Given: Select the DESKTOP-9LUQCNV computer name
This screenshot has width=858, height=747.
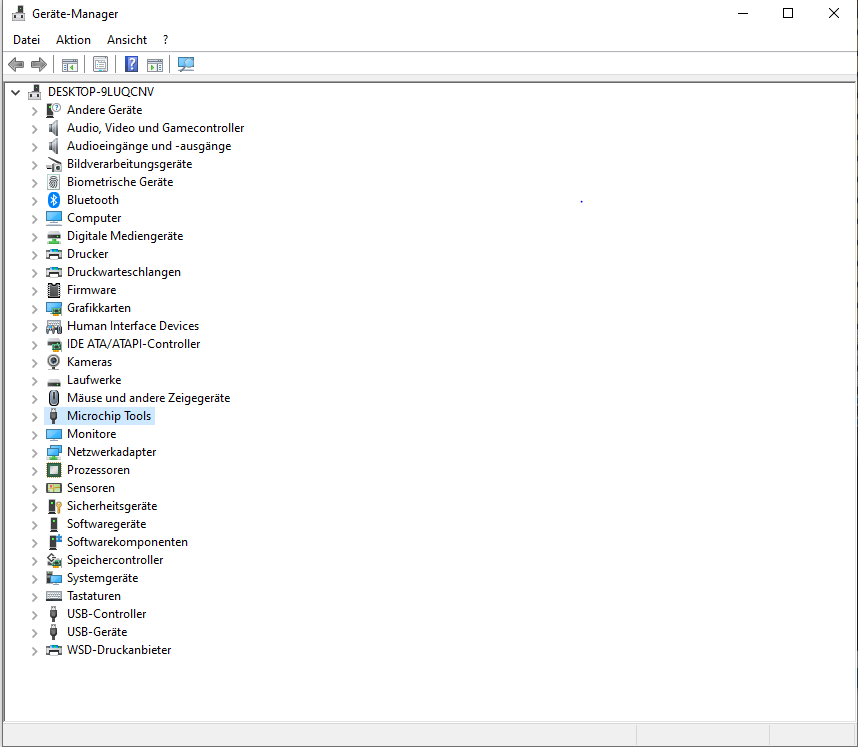Looking at the screenshot, I should (101, 92).
